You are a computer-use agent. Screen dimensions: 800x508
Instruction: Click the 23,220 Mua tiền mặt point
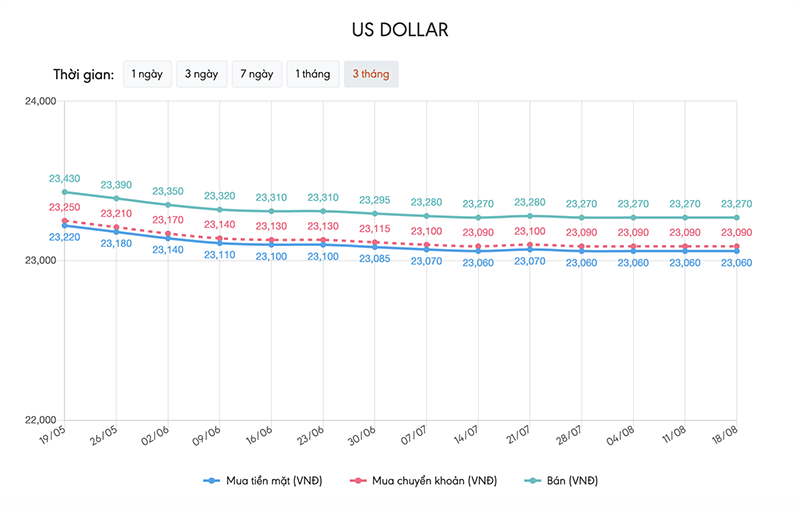coord(64,226)
